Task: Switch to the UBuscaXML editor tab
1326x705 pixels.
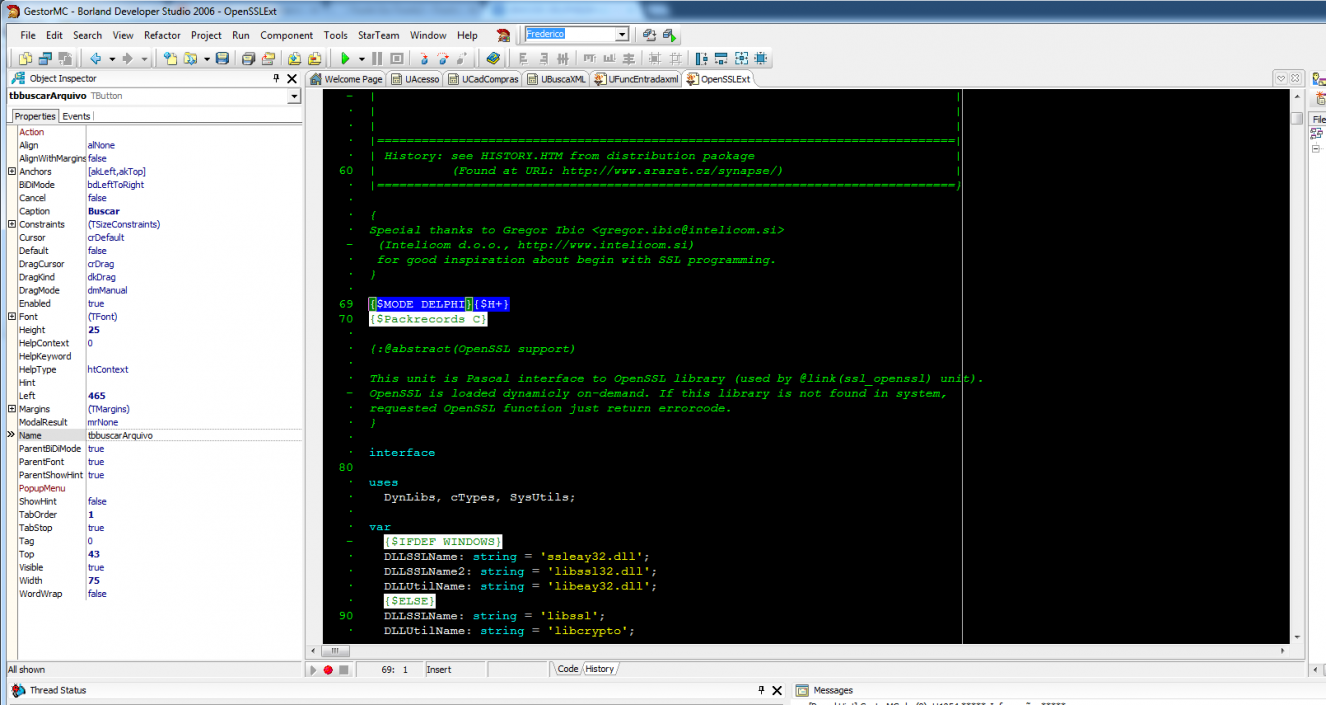Action: [x=557, y=79]
